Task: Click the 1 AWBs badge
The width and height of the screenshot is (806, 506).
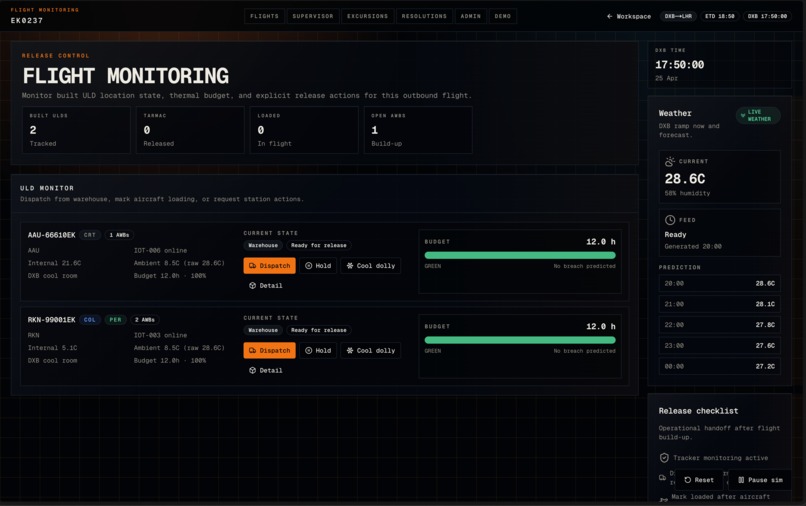Action: [119, 235]
